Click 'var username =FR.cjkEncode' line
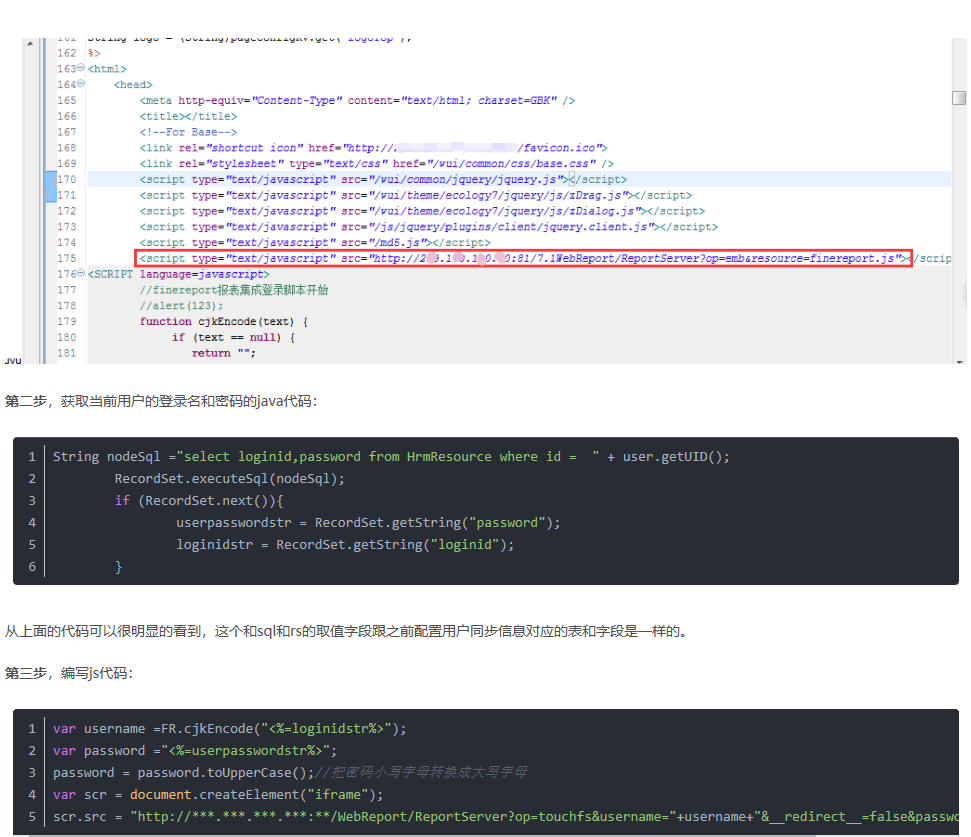The height and width of the screenshot is (837, 971). (x=230, y=729)
